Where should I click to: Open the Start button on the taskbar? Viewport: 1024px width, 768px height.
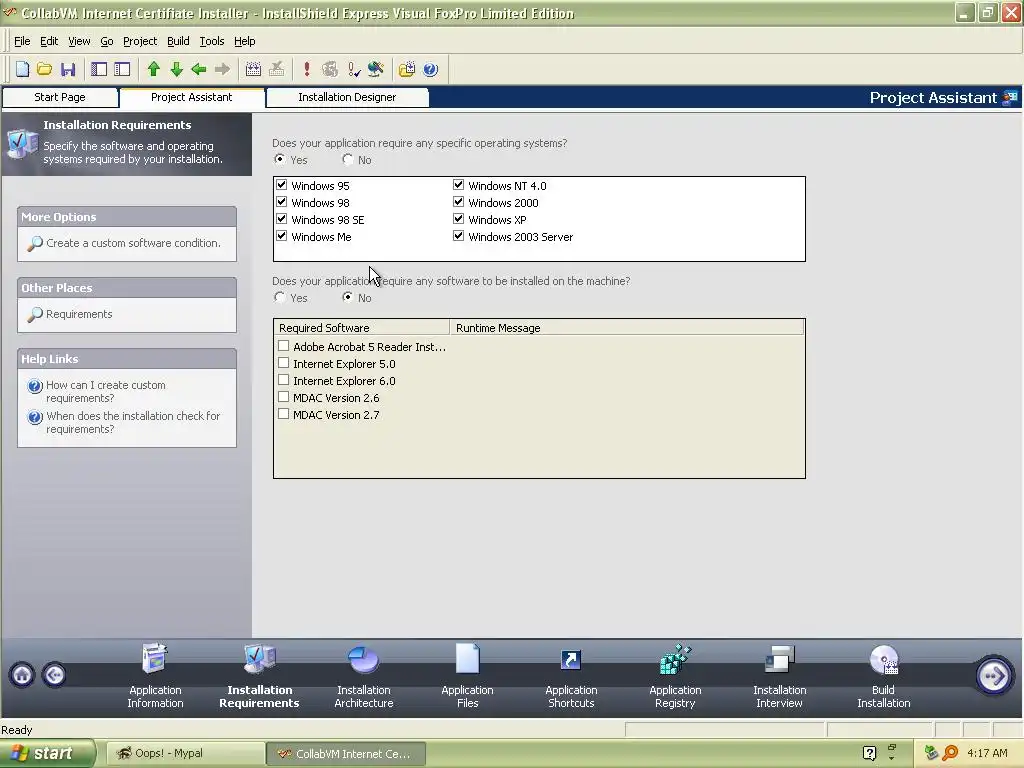point(47,754)
